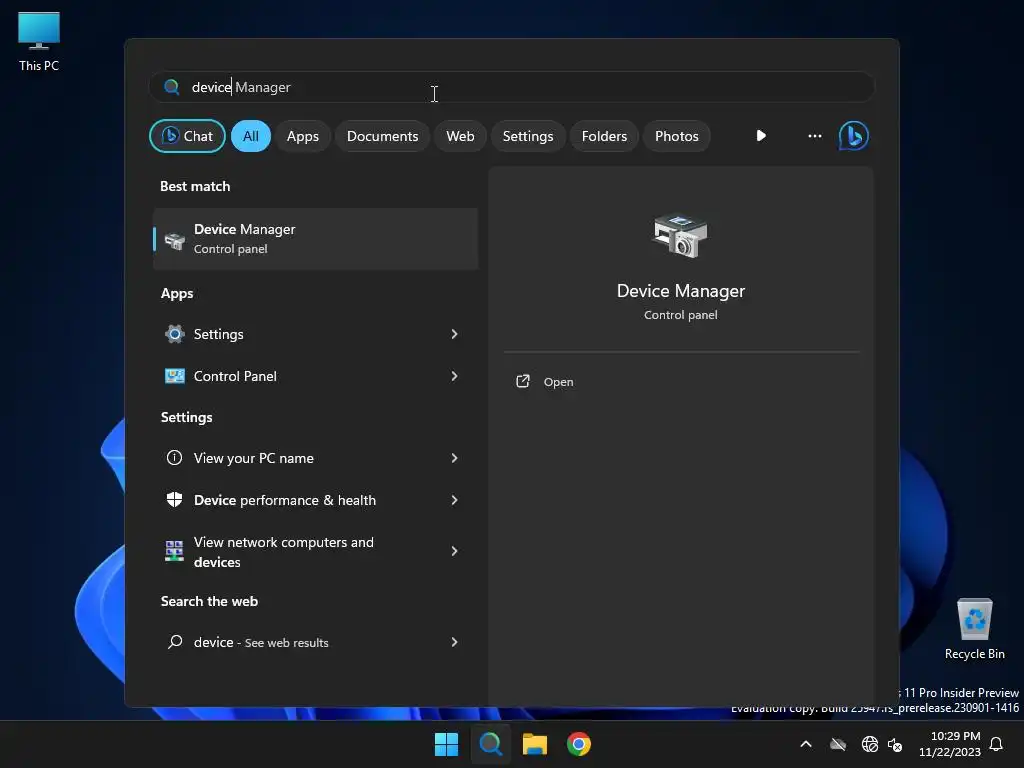The height and width of the screenshot is (768, 1024).
Task: Click Open in the preview pane
Action: click(558, 382)
